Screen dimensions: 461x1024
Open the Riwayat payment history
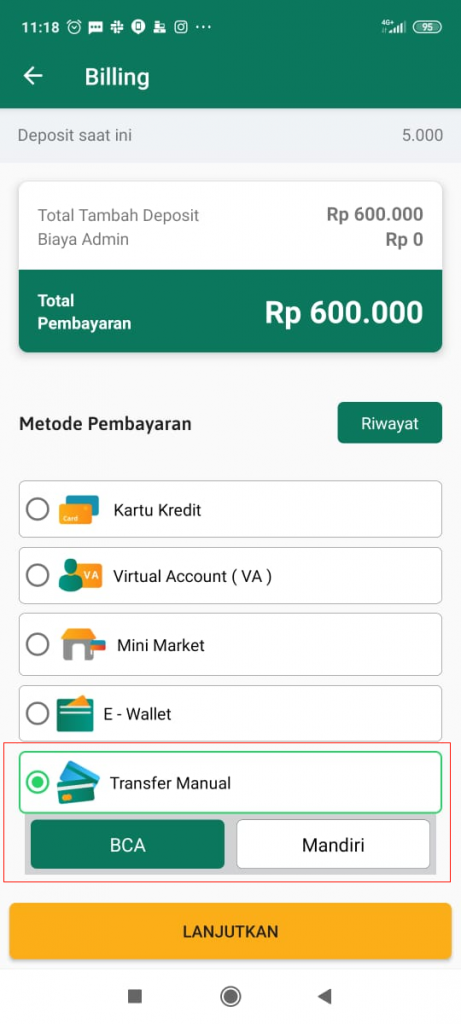pos(390,423)
